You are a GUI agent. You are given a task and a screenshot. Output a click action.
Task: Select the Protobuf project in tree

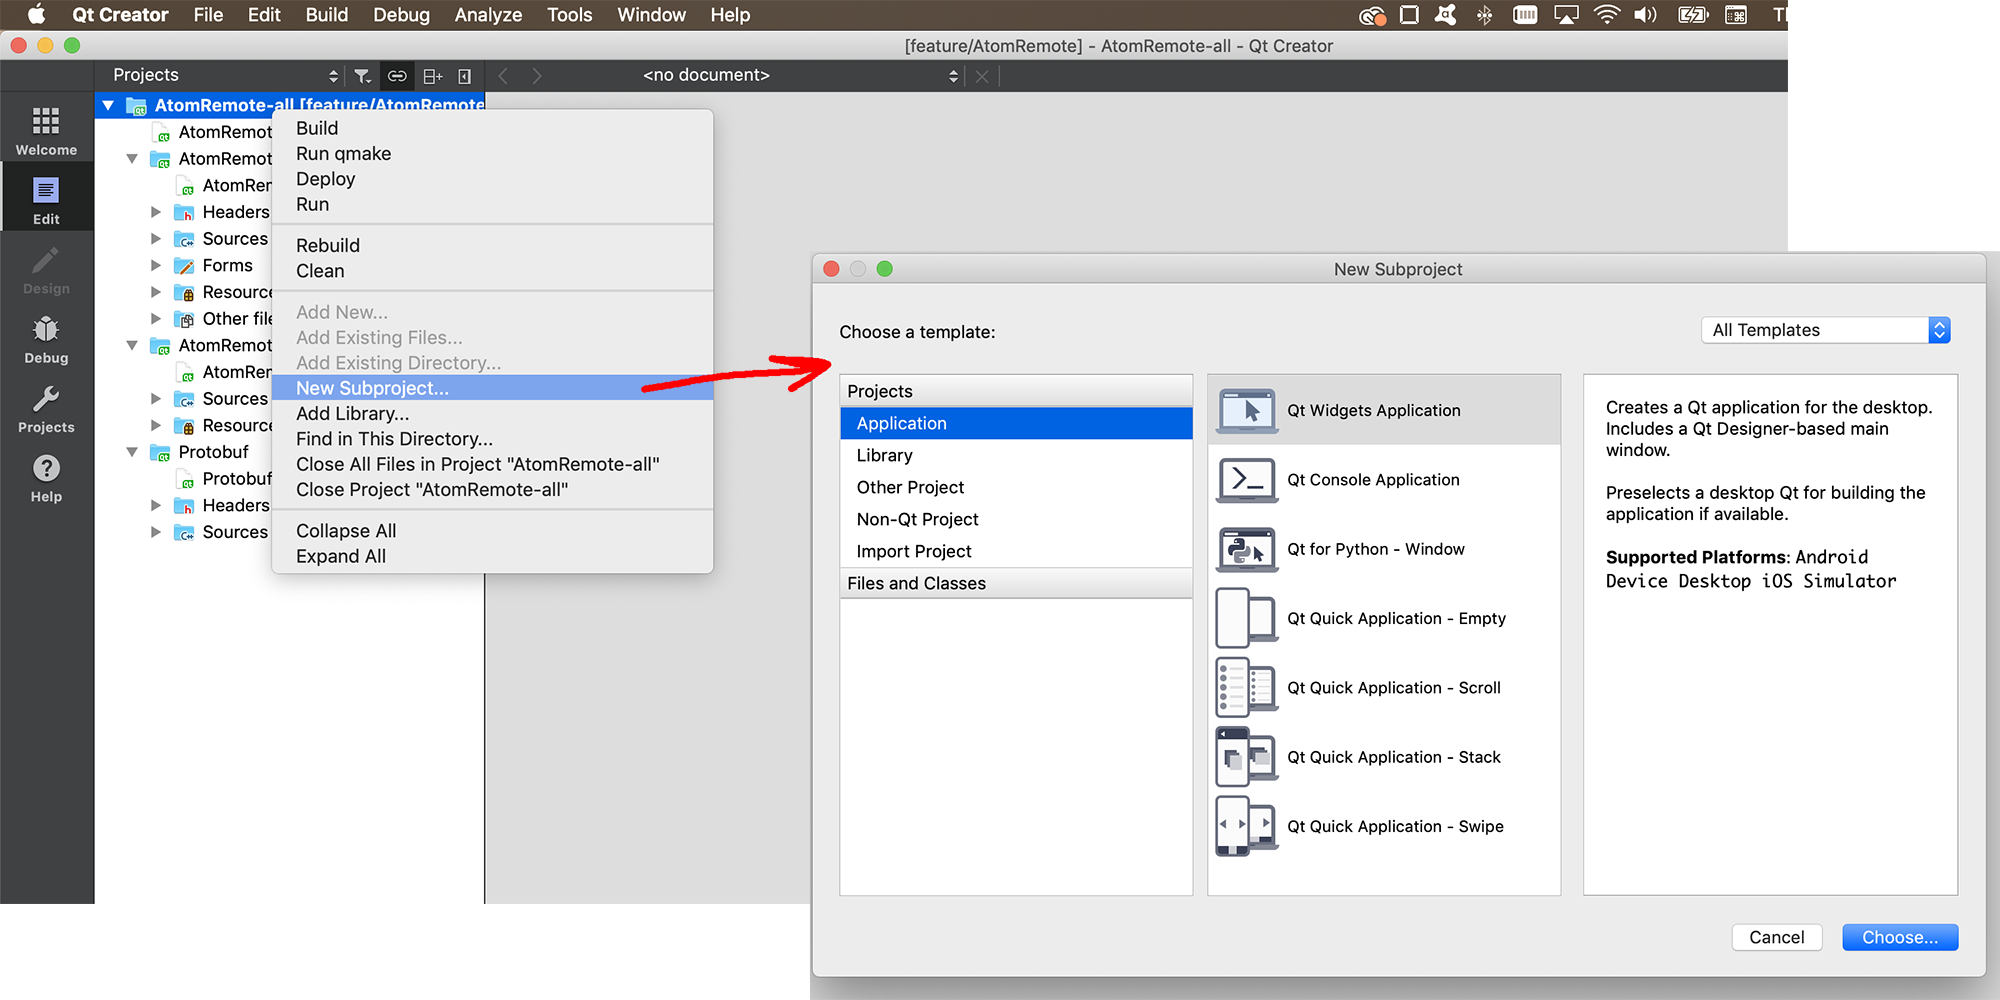click(213, 452)
